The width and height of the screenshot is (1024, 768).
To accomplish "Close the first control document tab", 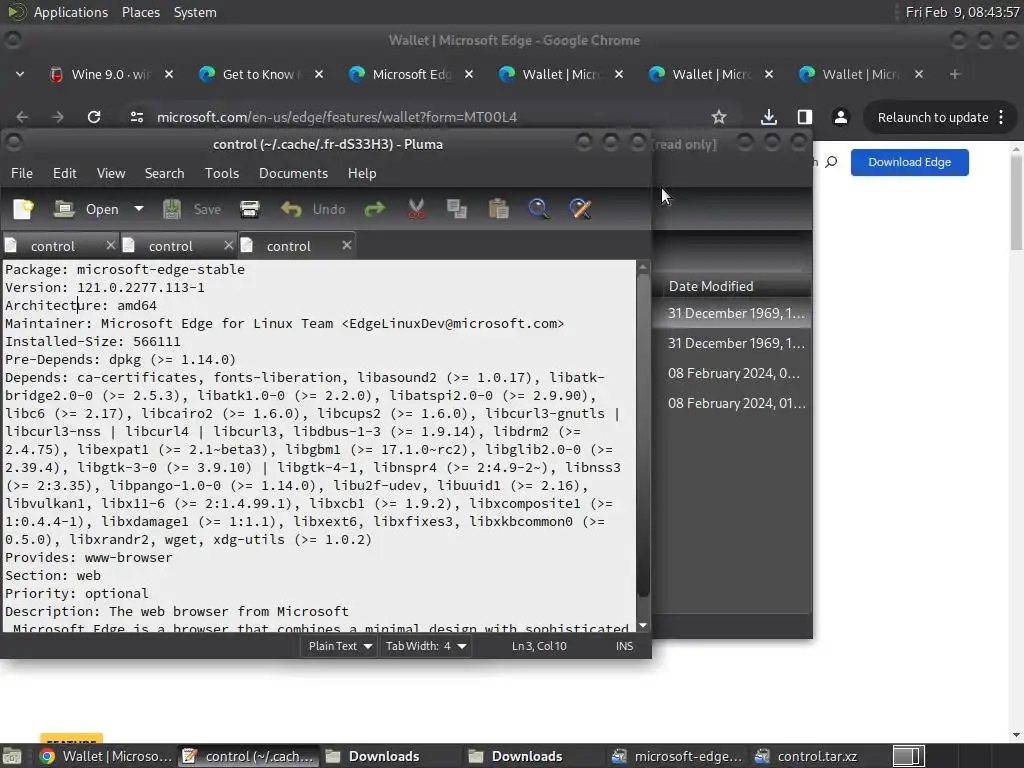I will 110,246.
